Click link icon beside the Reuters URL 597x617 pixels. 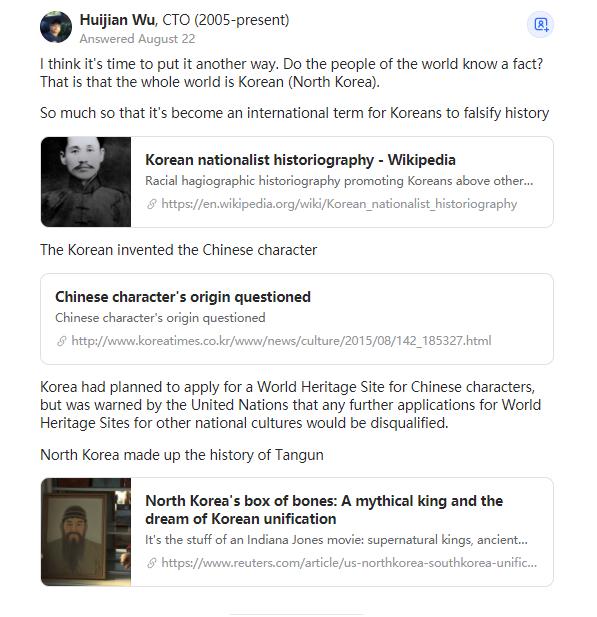click(x=152, y=563)
